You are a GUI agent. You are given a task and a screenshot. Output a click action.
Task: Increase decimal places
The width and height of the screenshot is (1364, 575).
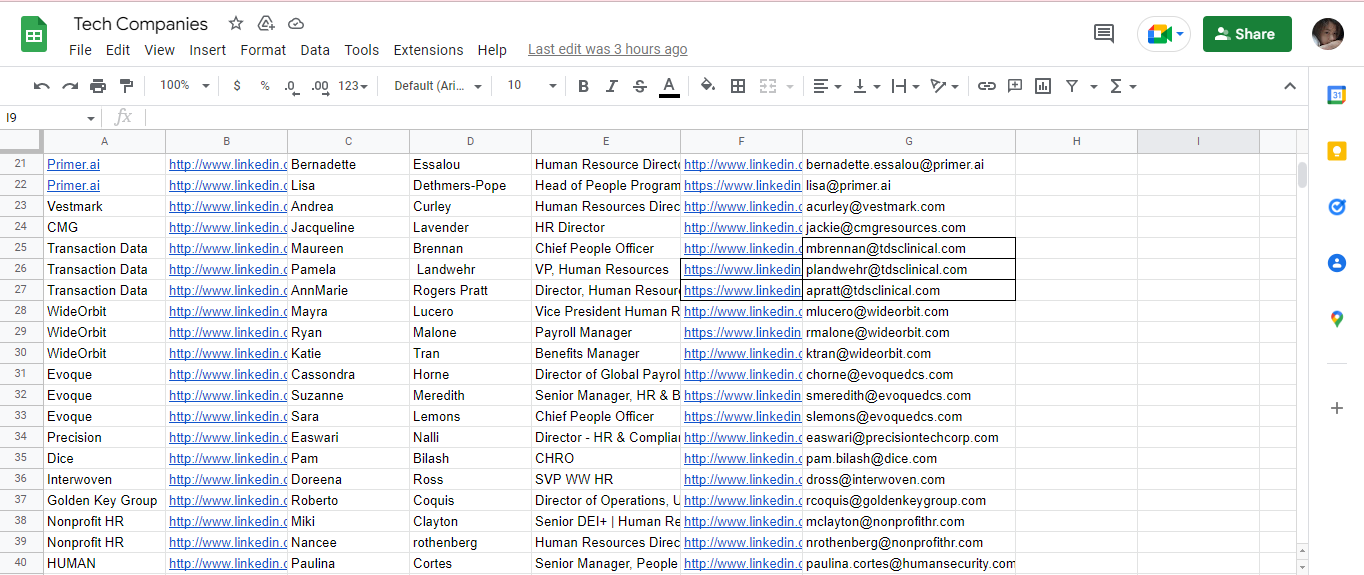click(320, 86)
